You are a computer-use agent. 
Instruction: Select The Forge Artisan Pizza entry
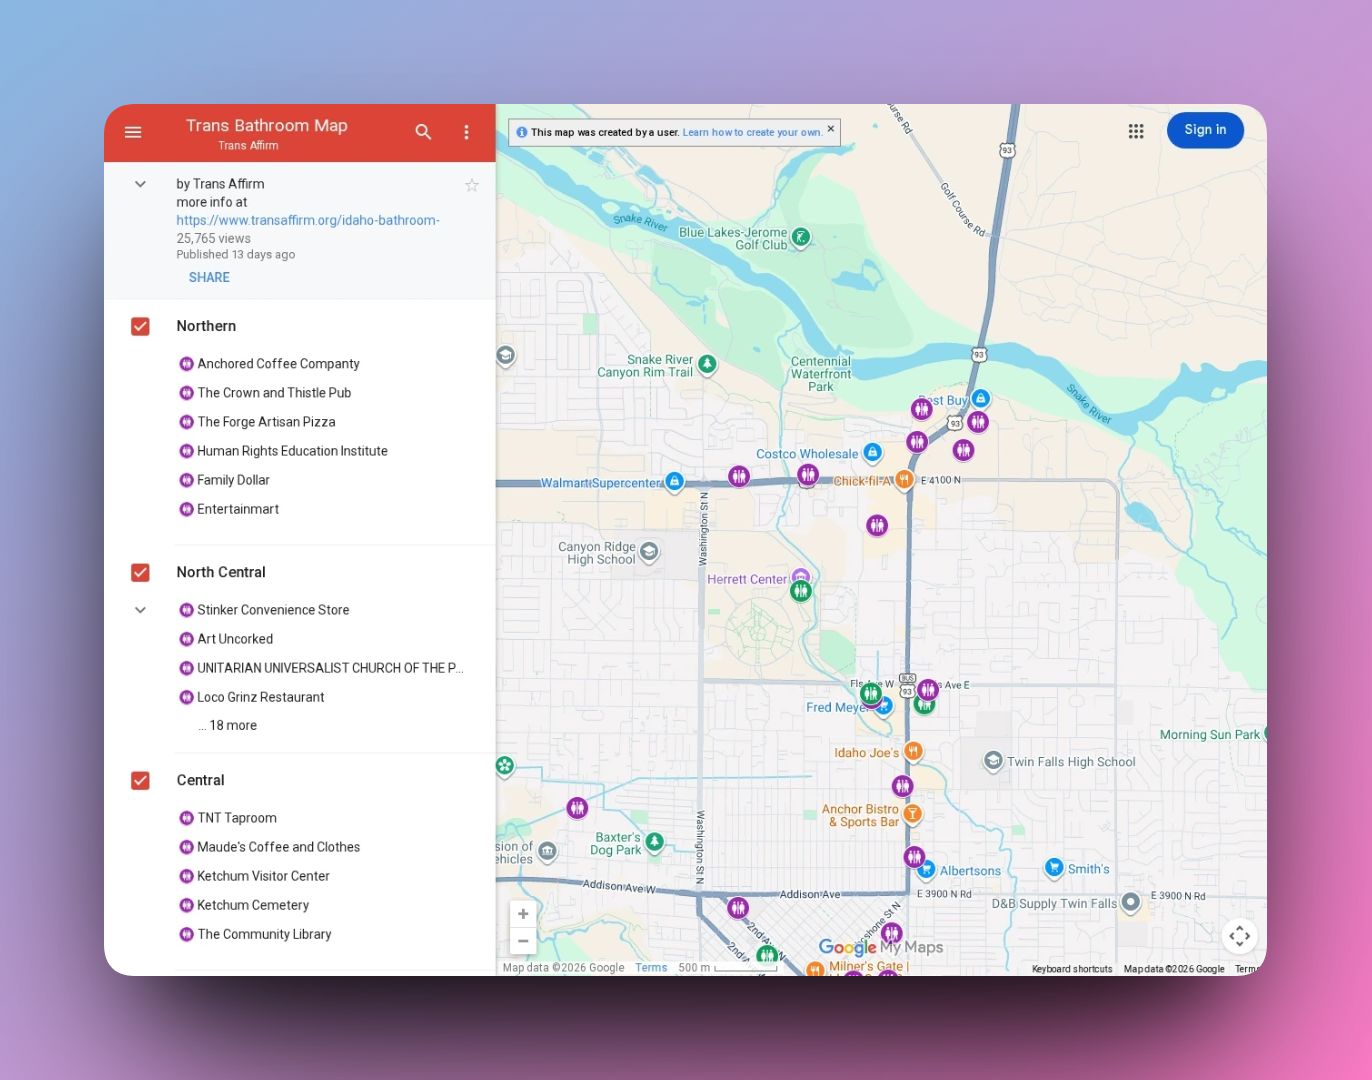256,422
